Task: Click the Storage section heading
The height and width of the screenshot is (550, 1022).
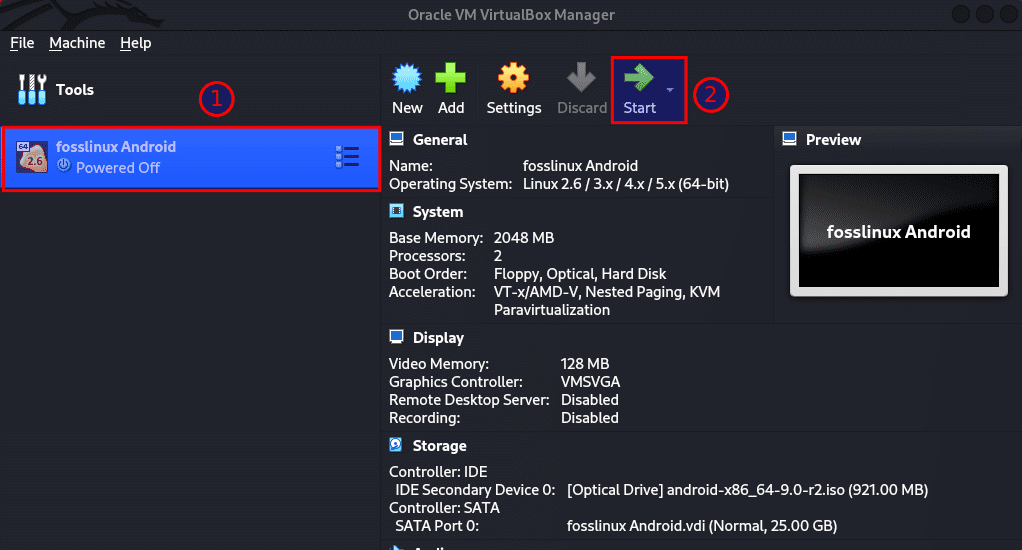Action: click(439, 446)
